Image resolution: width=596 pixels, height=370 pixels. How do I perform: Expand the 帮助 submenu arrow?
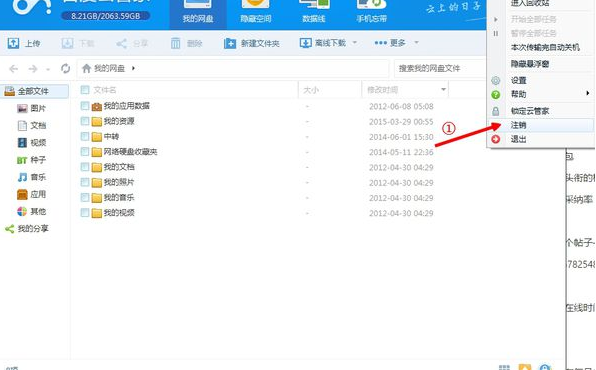pos(588,93)
